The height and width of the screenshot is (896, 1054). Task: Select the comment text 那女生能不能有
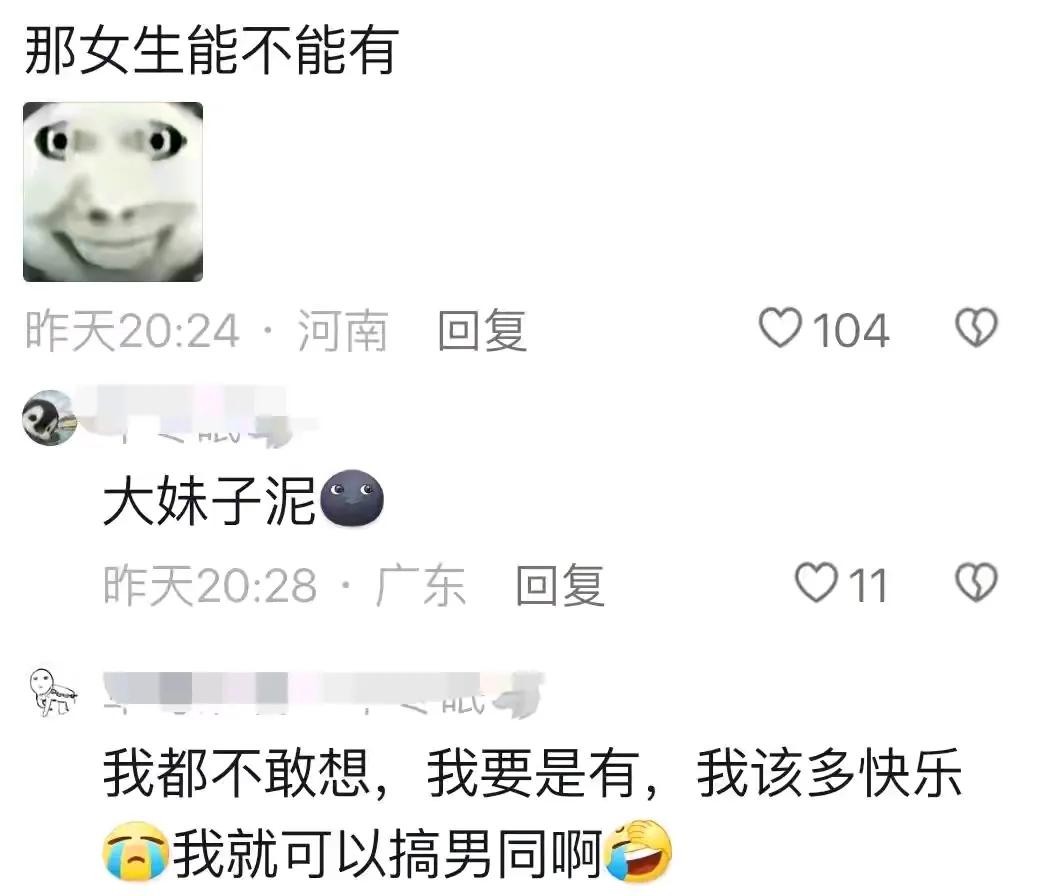click(x=212, y=50)
